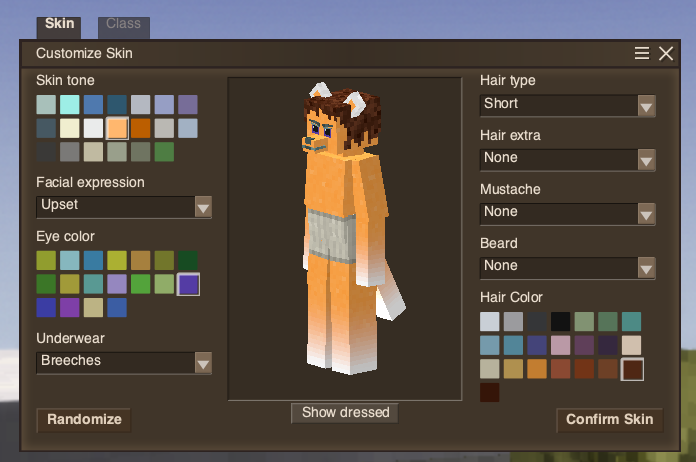Screen dimensions: 696x462
Task: Select the black hair color swatch
Action: point(560,321)
